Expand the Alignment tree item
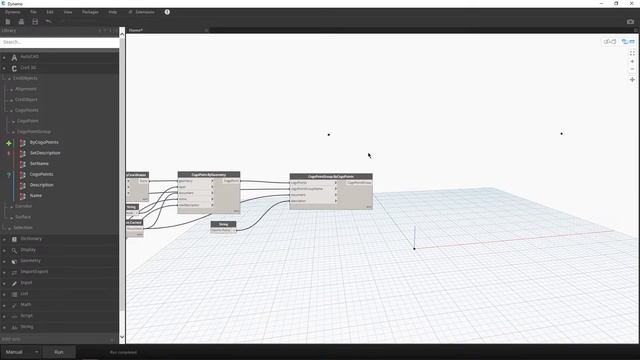Image resolution: width=640 pixels, height=360 pixels. [x=11, y=89]
